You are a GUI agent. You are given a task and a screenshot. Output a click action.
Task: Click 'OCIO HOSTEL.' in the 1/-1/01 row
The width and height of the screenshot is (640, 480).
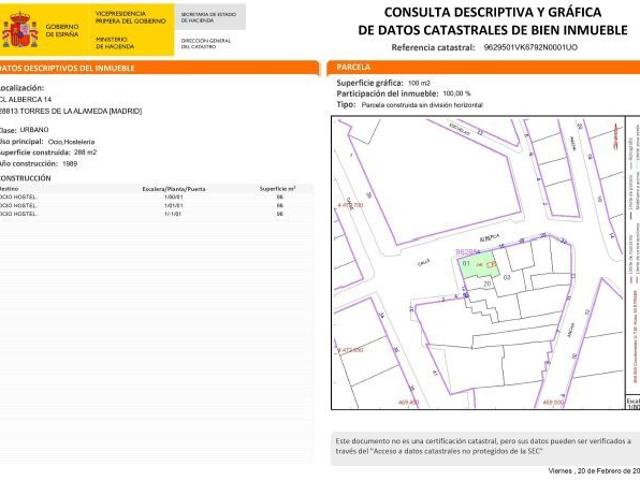19,214
